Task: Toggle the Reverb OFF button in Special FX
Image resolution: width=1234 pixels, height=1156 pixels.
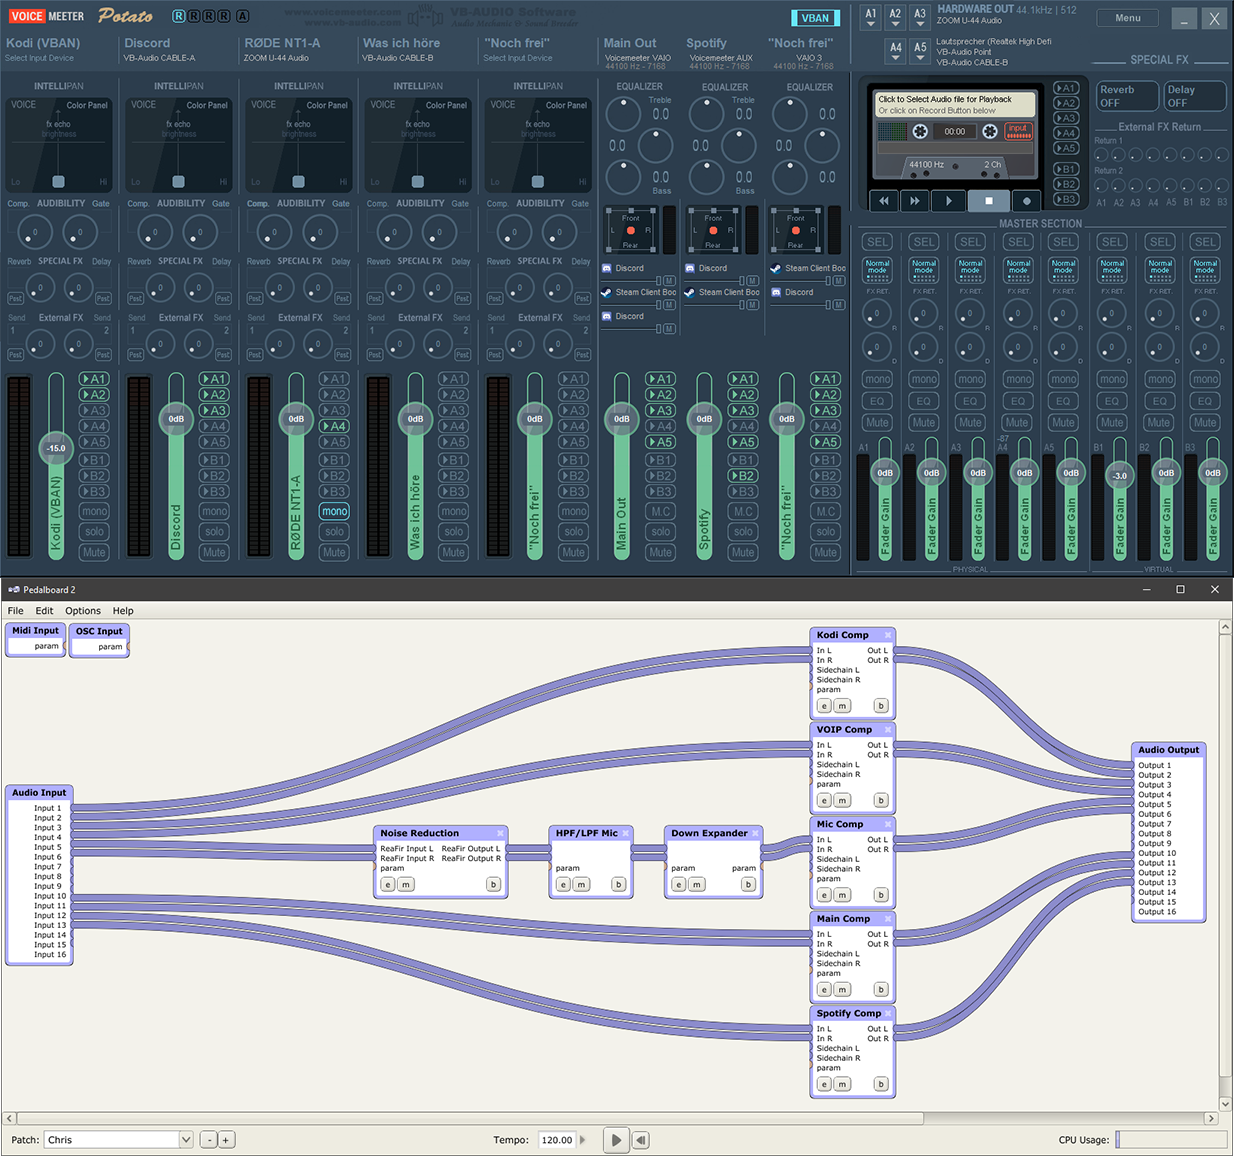Action: 1127,96
